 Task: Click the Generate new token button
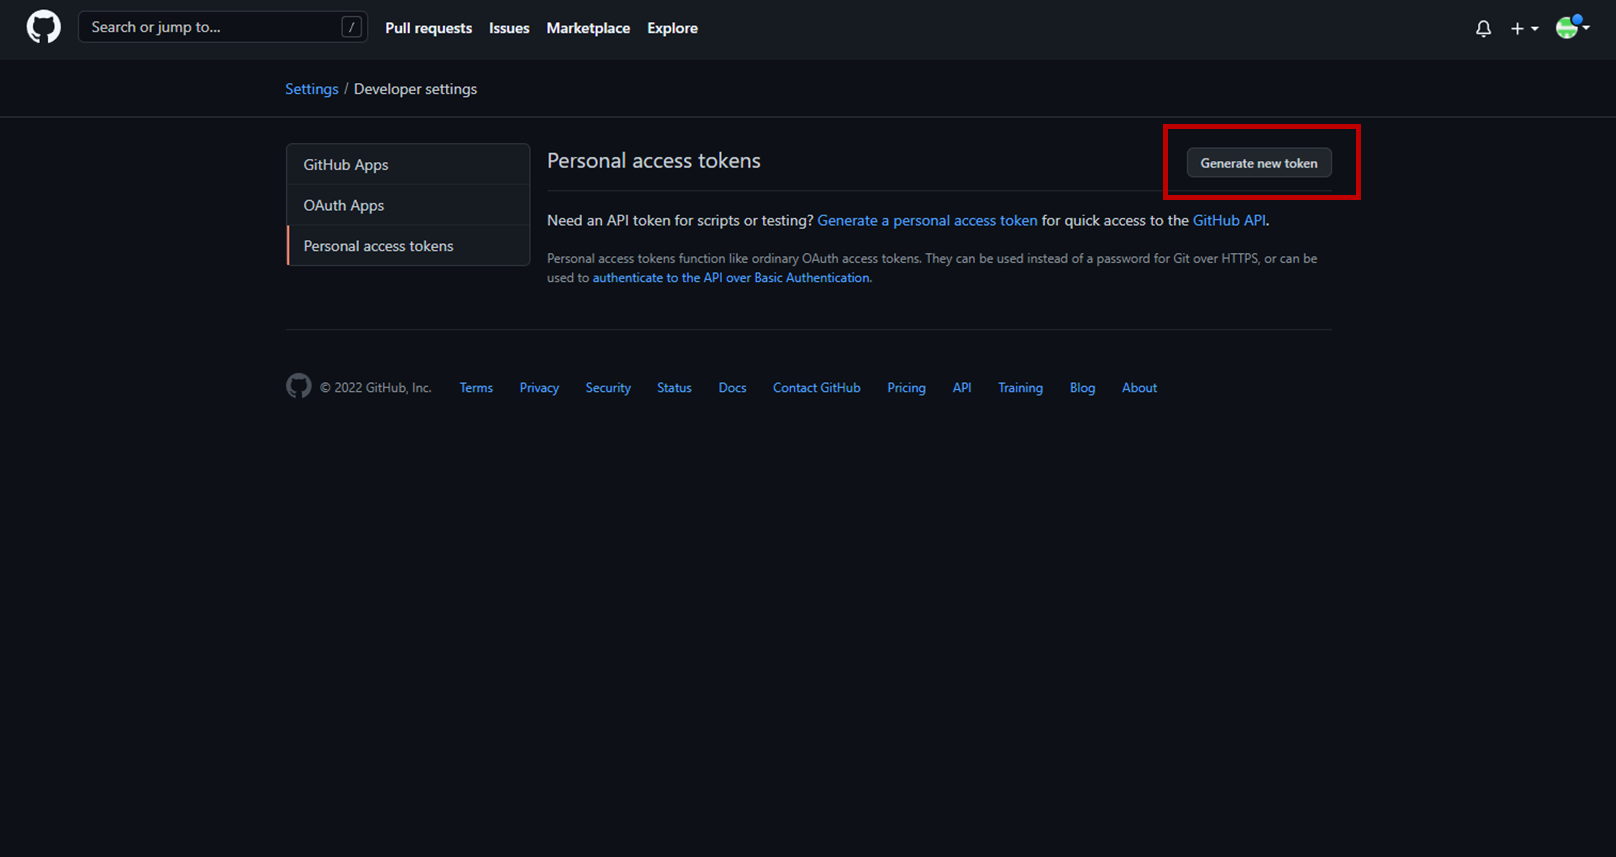click(x=1258, y=163)
